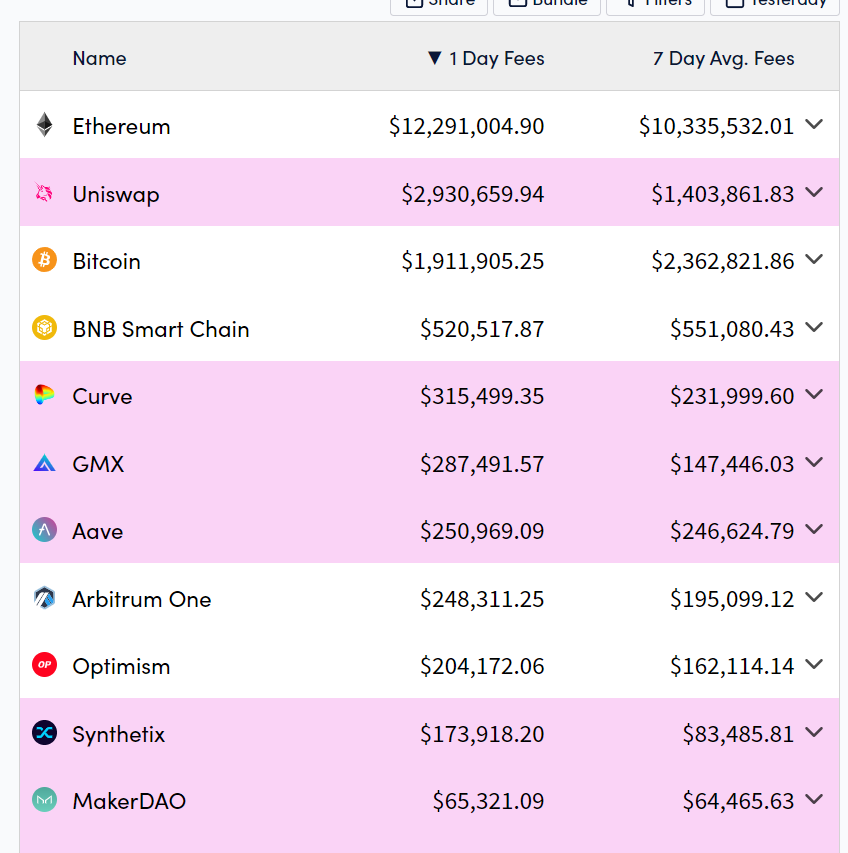Viewport: 848px width, 853px height.
Task: Expand the Ethereum row chevron
Action: (x=814, y=125)
